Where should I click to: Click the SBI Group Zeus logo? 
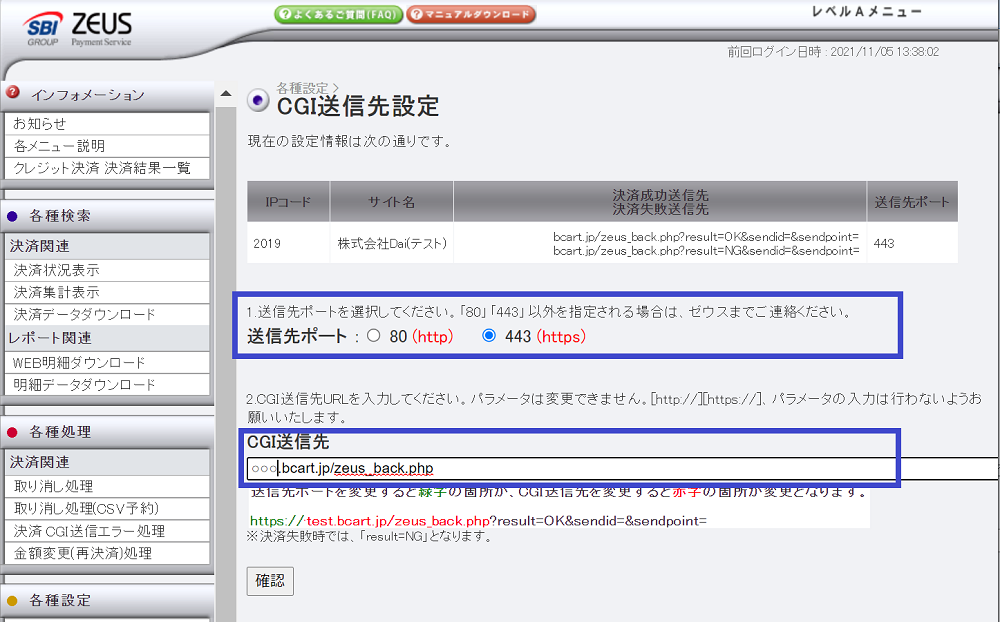point(78,29)
